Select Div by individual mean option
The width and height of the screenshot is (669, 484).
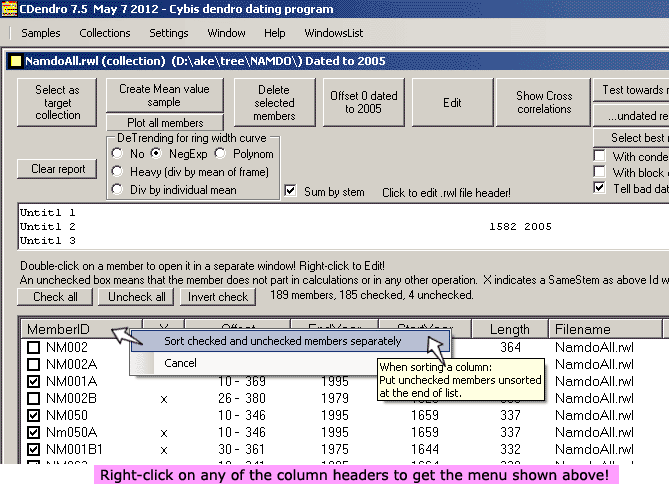coord(117,189)
